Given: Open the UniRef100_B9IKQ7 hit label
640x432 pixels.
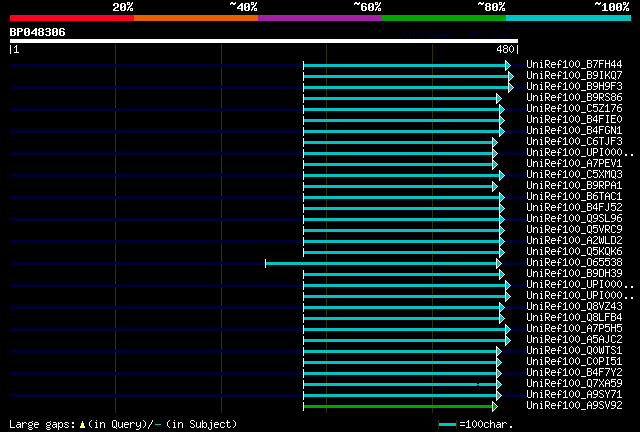Looking at the screenshot, I should pos(574,75).
